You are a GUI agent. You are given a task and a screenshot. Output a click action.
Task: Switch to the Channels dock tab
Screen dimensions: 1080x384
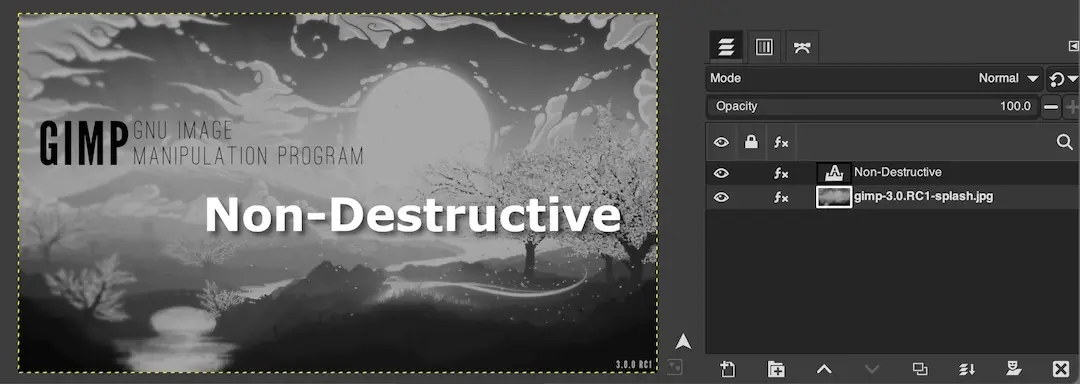tap(764, 47)
